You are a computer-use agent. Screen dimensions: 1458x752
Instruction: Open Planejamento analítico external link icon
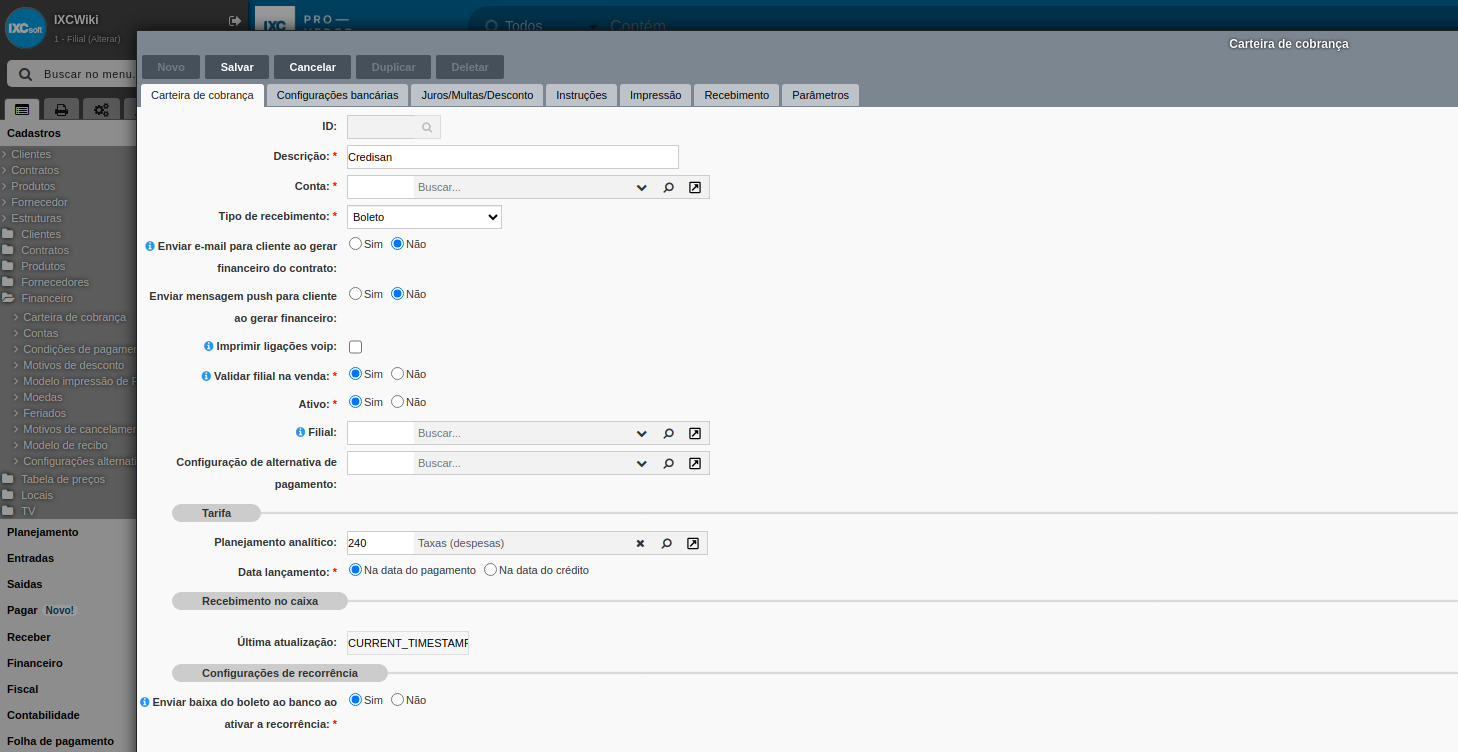tap(693, 543)
